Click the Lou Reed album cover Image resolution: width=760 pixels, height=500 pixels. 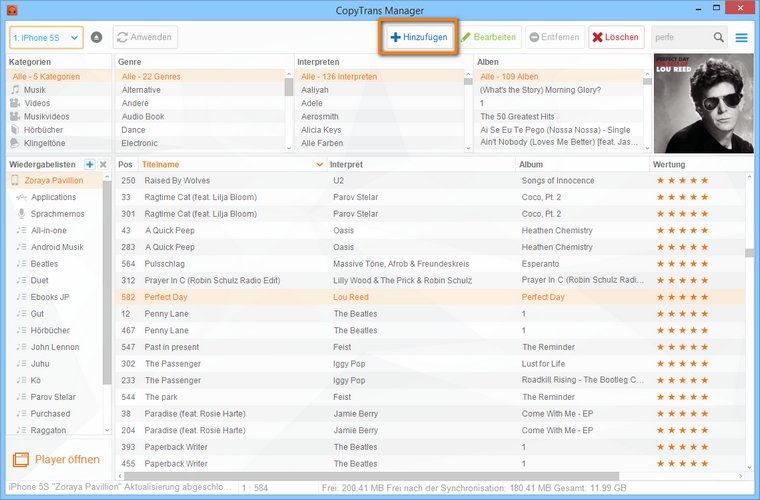(x=703, y=103)
